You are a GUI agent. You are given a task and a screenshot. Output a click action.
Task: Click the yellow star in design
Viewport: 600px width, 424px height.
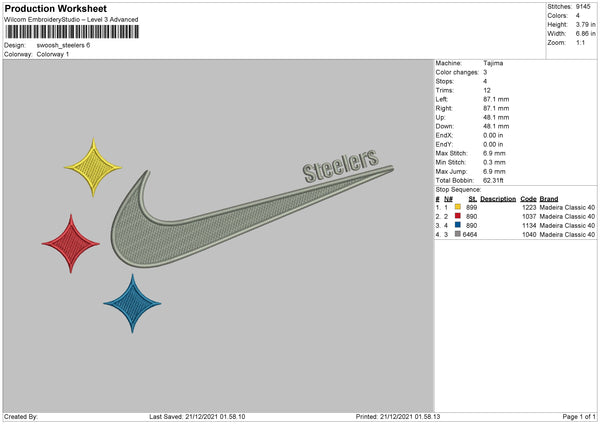[x=93, y=167]
